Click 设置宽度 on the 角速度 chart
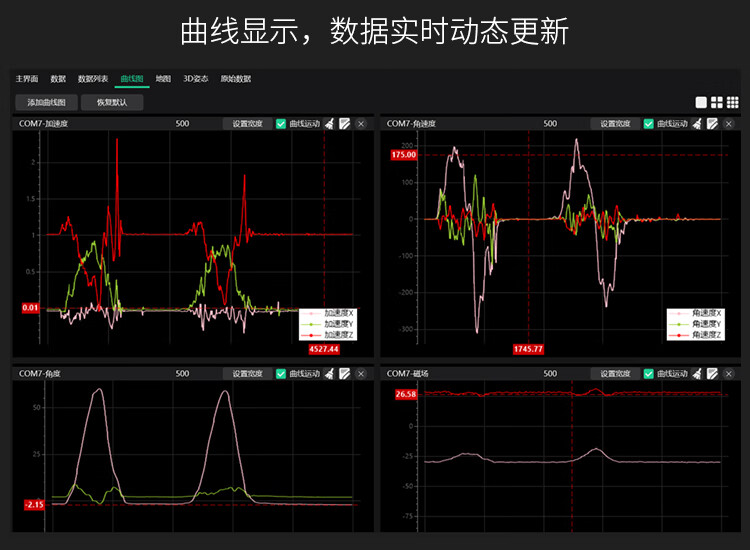Image resolution: width=750 pixels, height=550 pixels. click(x=614, y=124)
